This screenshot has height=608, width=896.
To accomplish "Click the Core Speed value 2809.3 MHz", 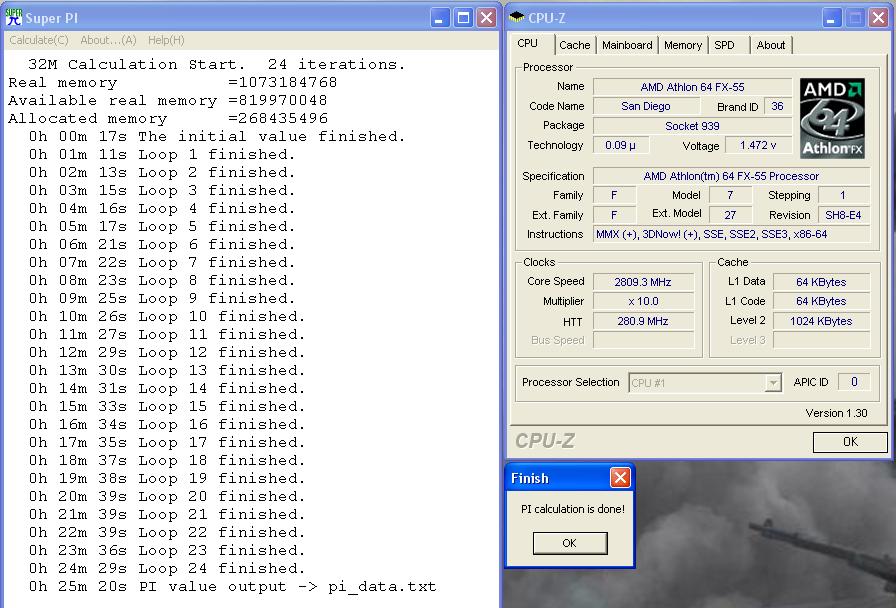I will click(x=643, y=282).
